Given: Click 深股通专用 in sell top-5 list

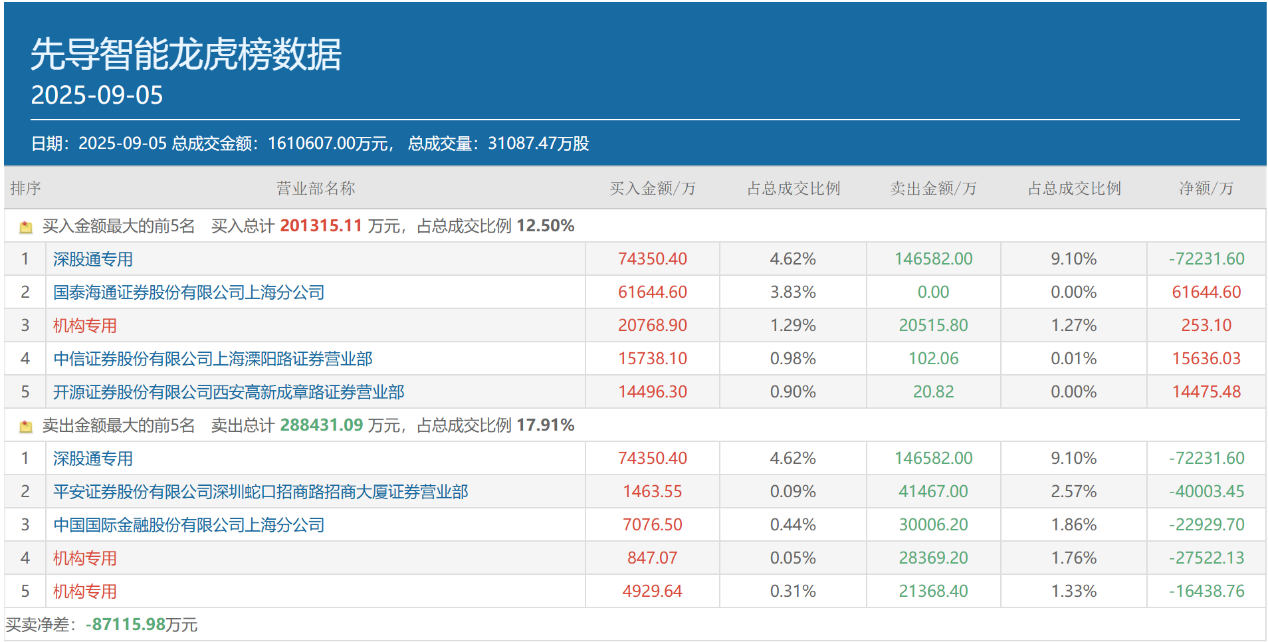Looking at the screenshot, I should (x=93, y=458).
